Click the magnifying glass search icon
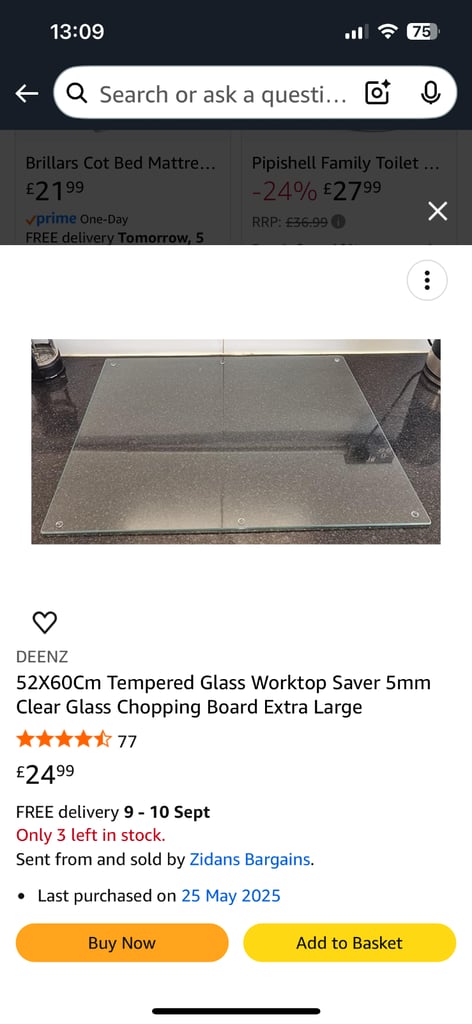The image size is (472, 1024). pyautogui.click(x=77, y=94)
